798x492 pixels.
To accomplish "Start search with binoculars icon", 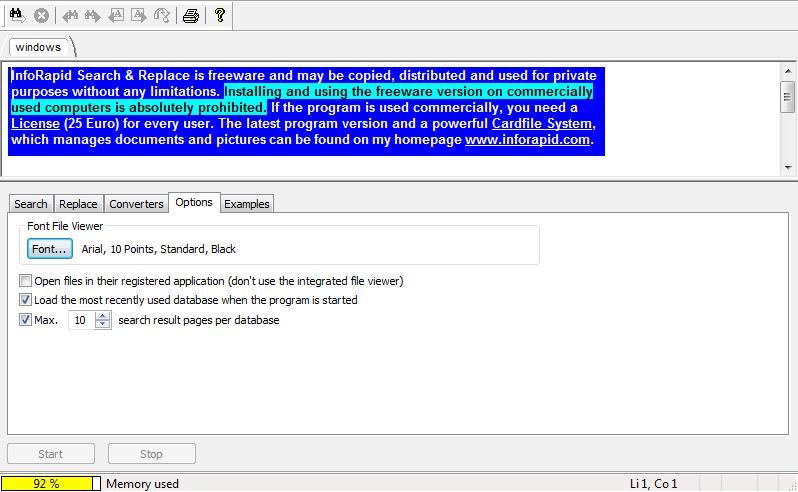I will (x=17, y=15).
